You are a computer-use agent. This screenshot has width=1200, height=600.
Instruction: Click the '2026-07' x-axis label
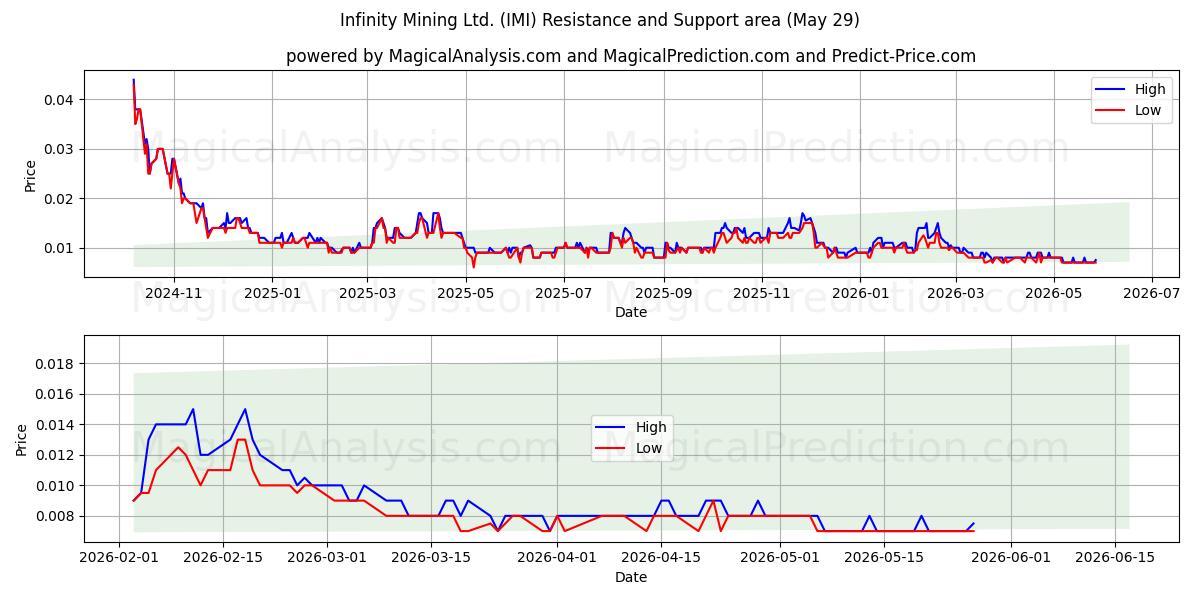click(1150, 293)
